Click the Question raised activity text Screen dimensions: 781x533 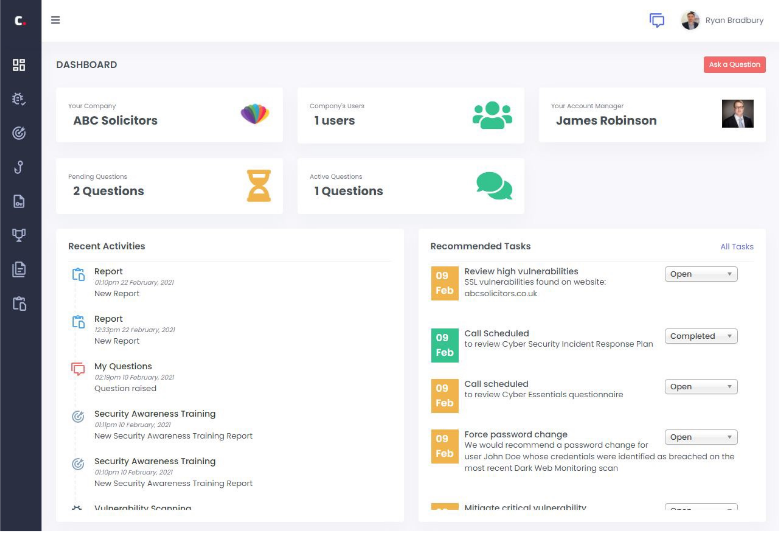(125, 389)
